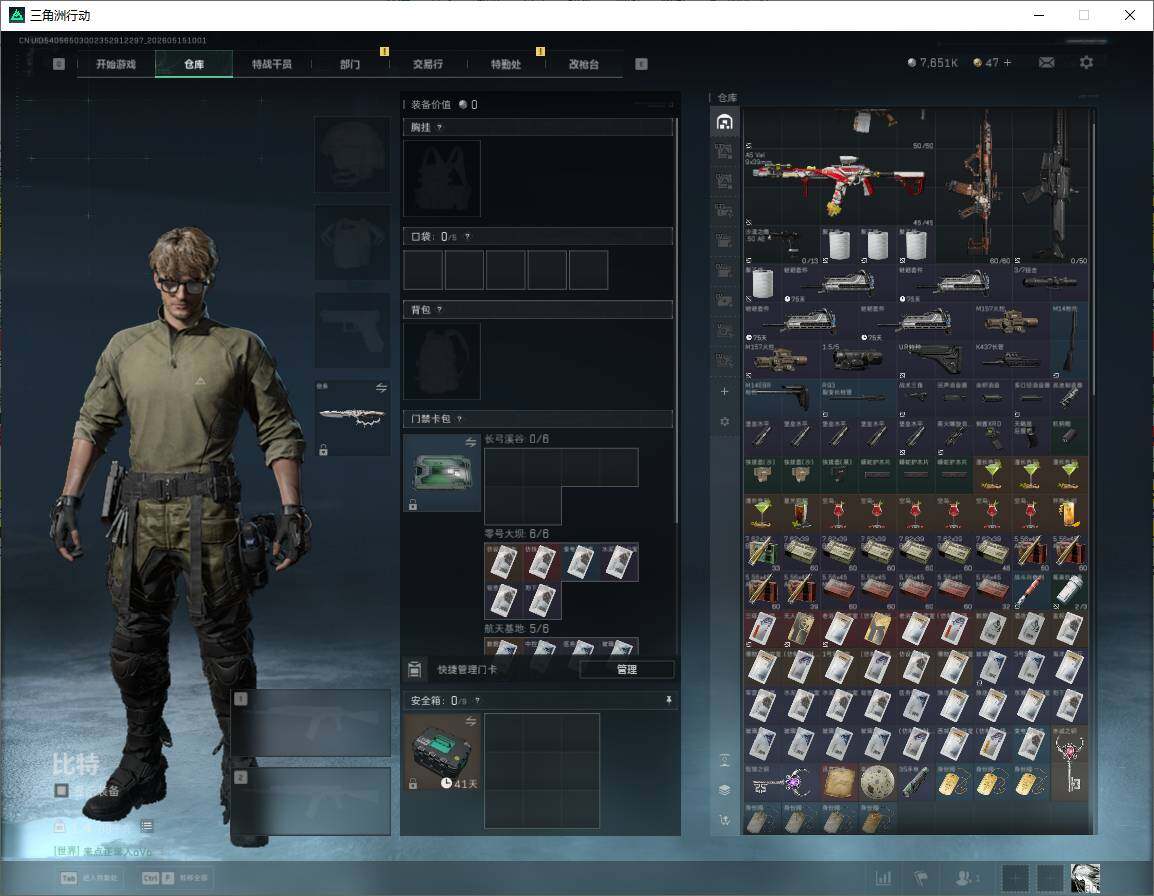Screen dimensions: 1154x896
Task: Click primary weapon slot 1
Action: [x=310, y=724]
